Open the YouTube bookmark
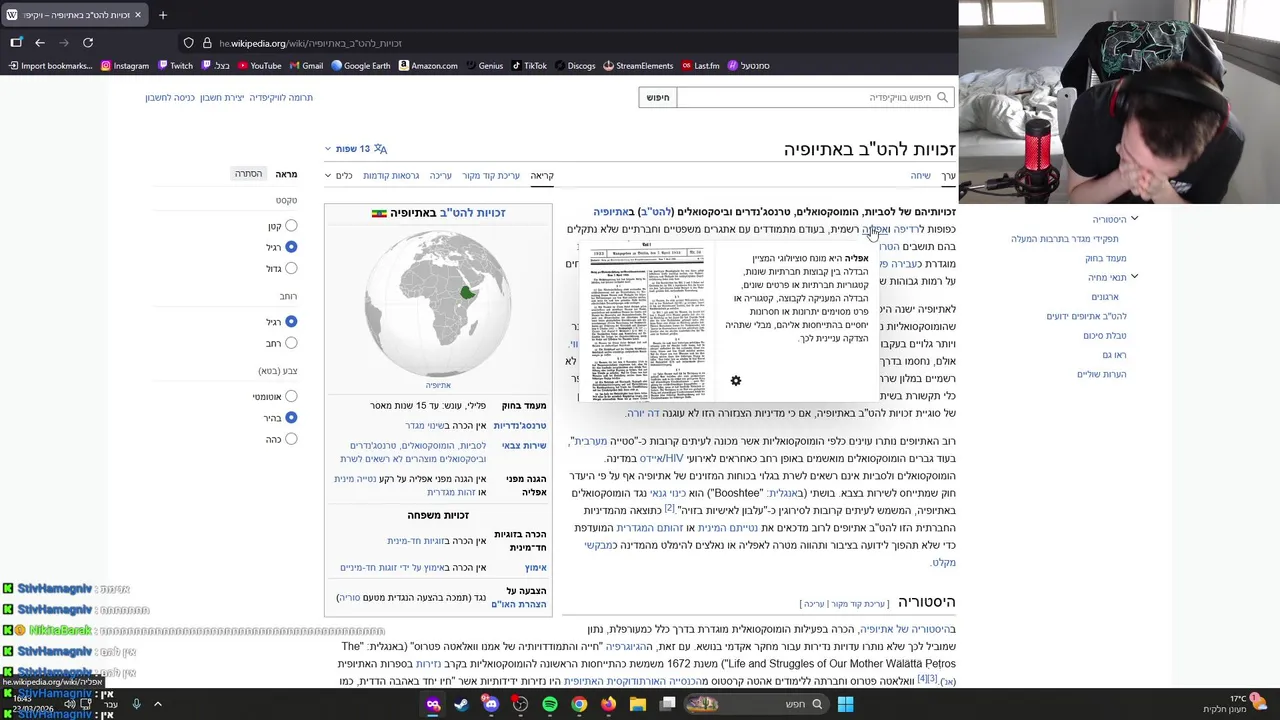1280x720 pixels. (x=259, y=66)
